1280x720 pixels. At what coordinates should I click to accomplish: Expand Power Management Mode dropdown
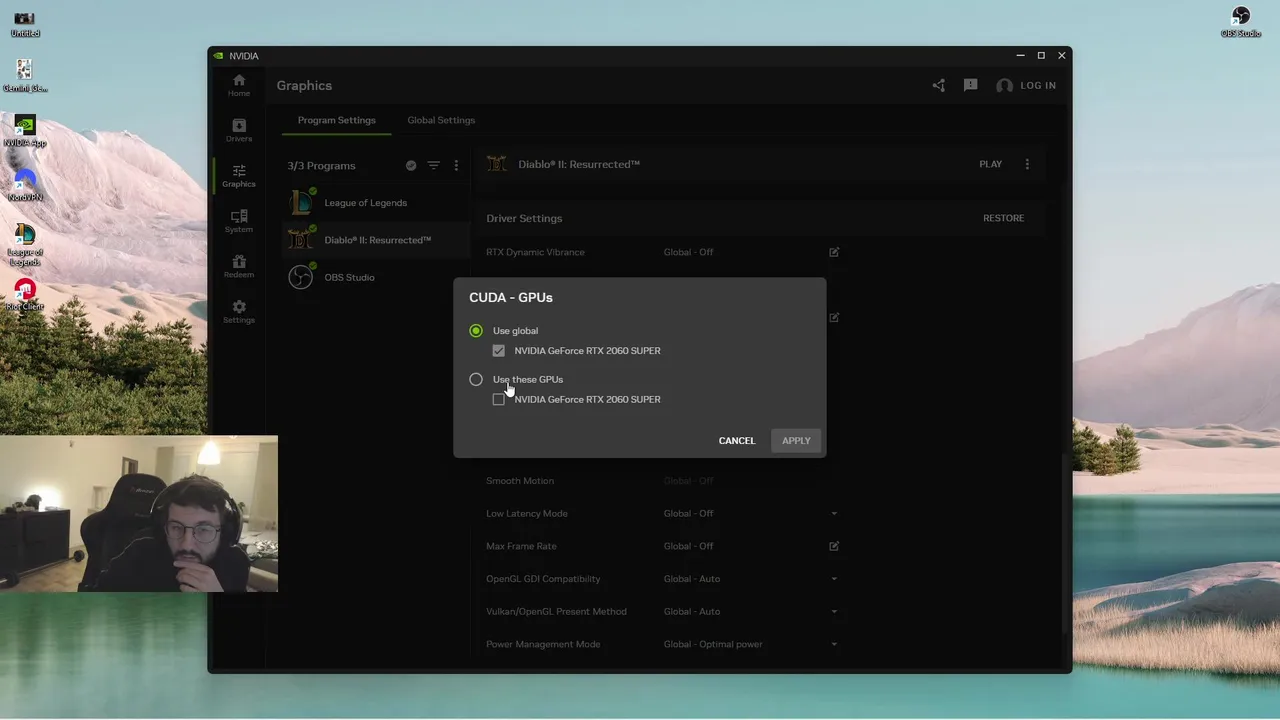[x=834, y=645]
